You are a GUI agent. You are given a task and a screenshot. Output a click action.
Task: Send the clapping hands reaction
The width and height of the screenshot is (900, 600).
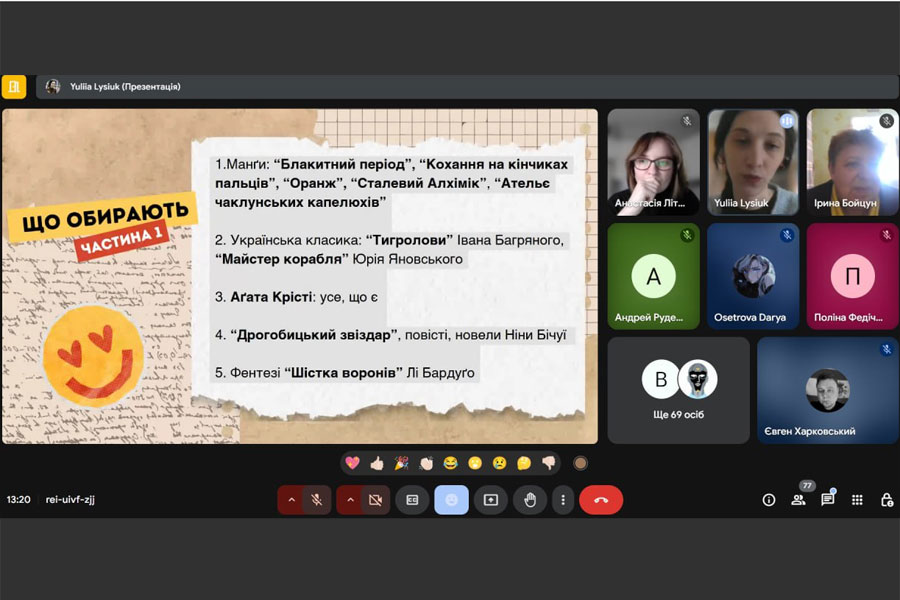click(x=426, y=463)
